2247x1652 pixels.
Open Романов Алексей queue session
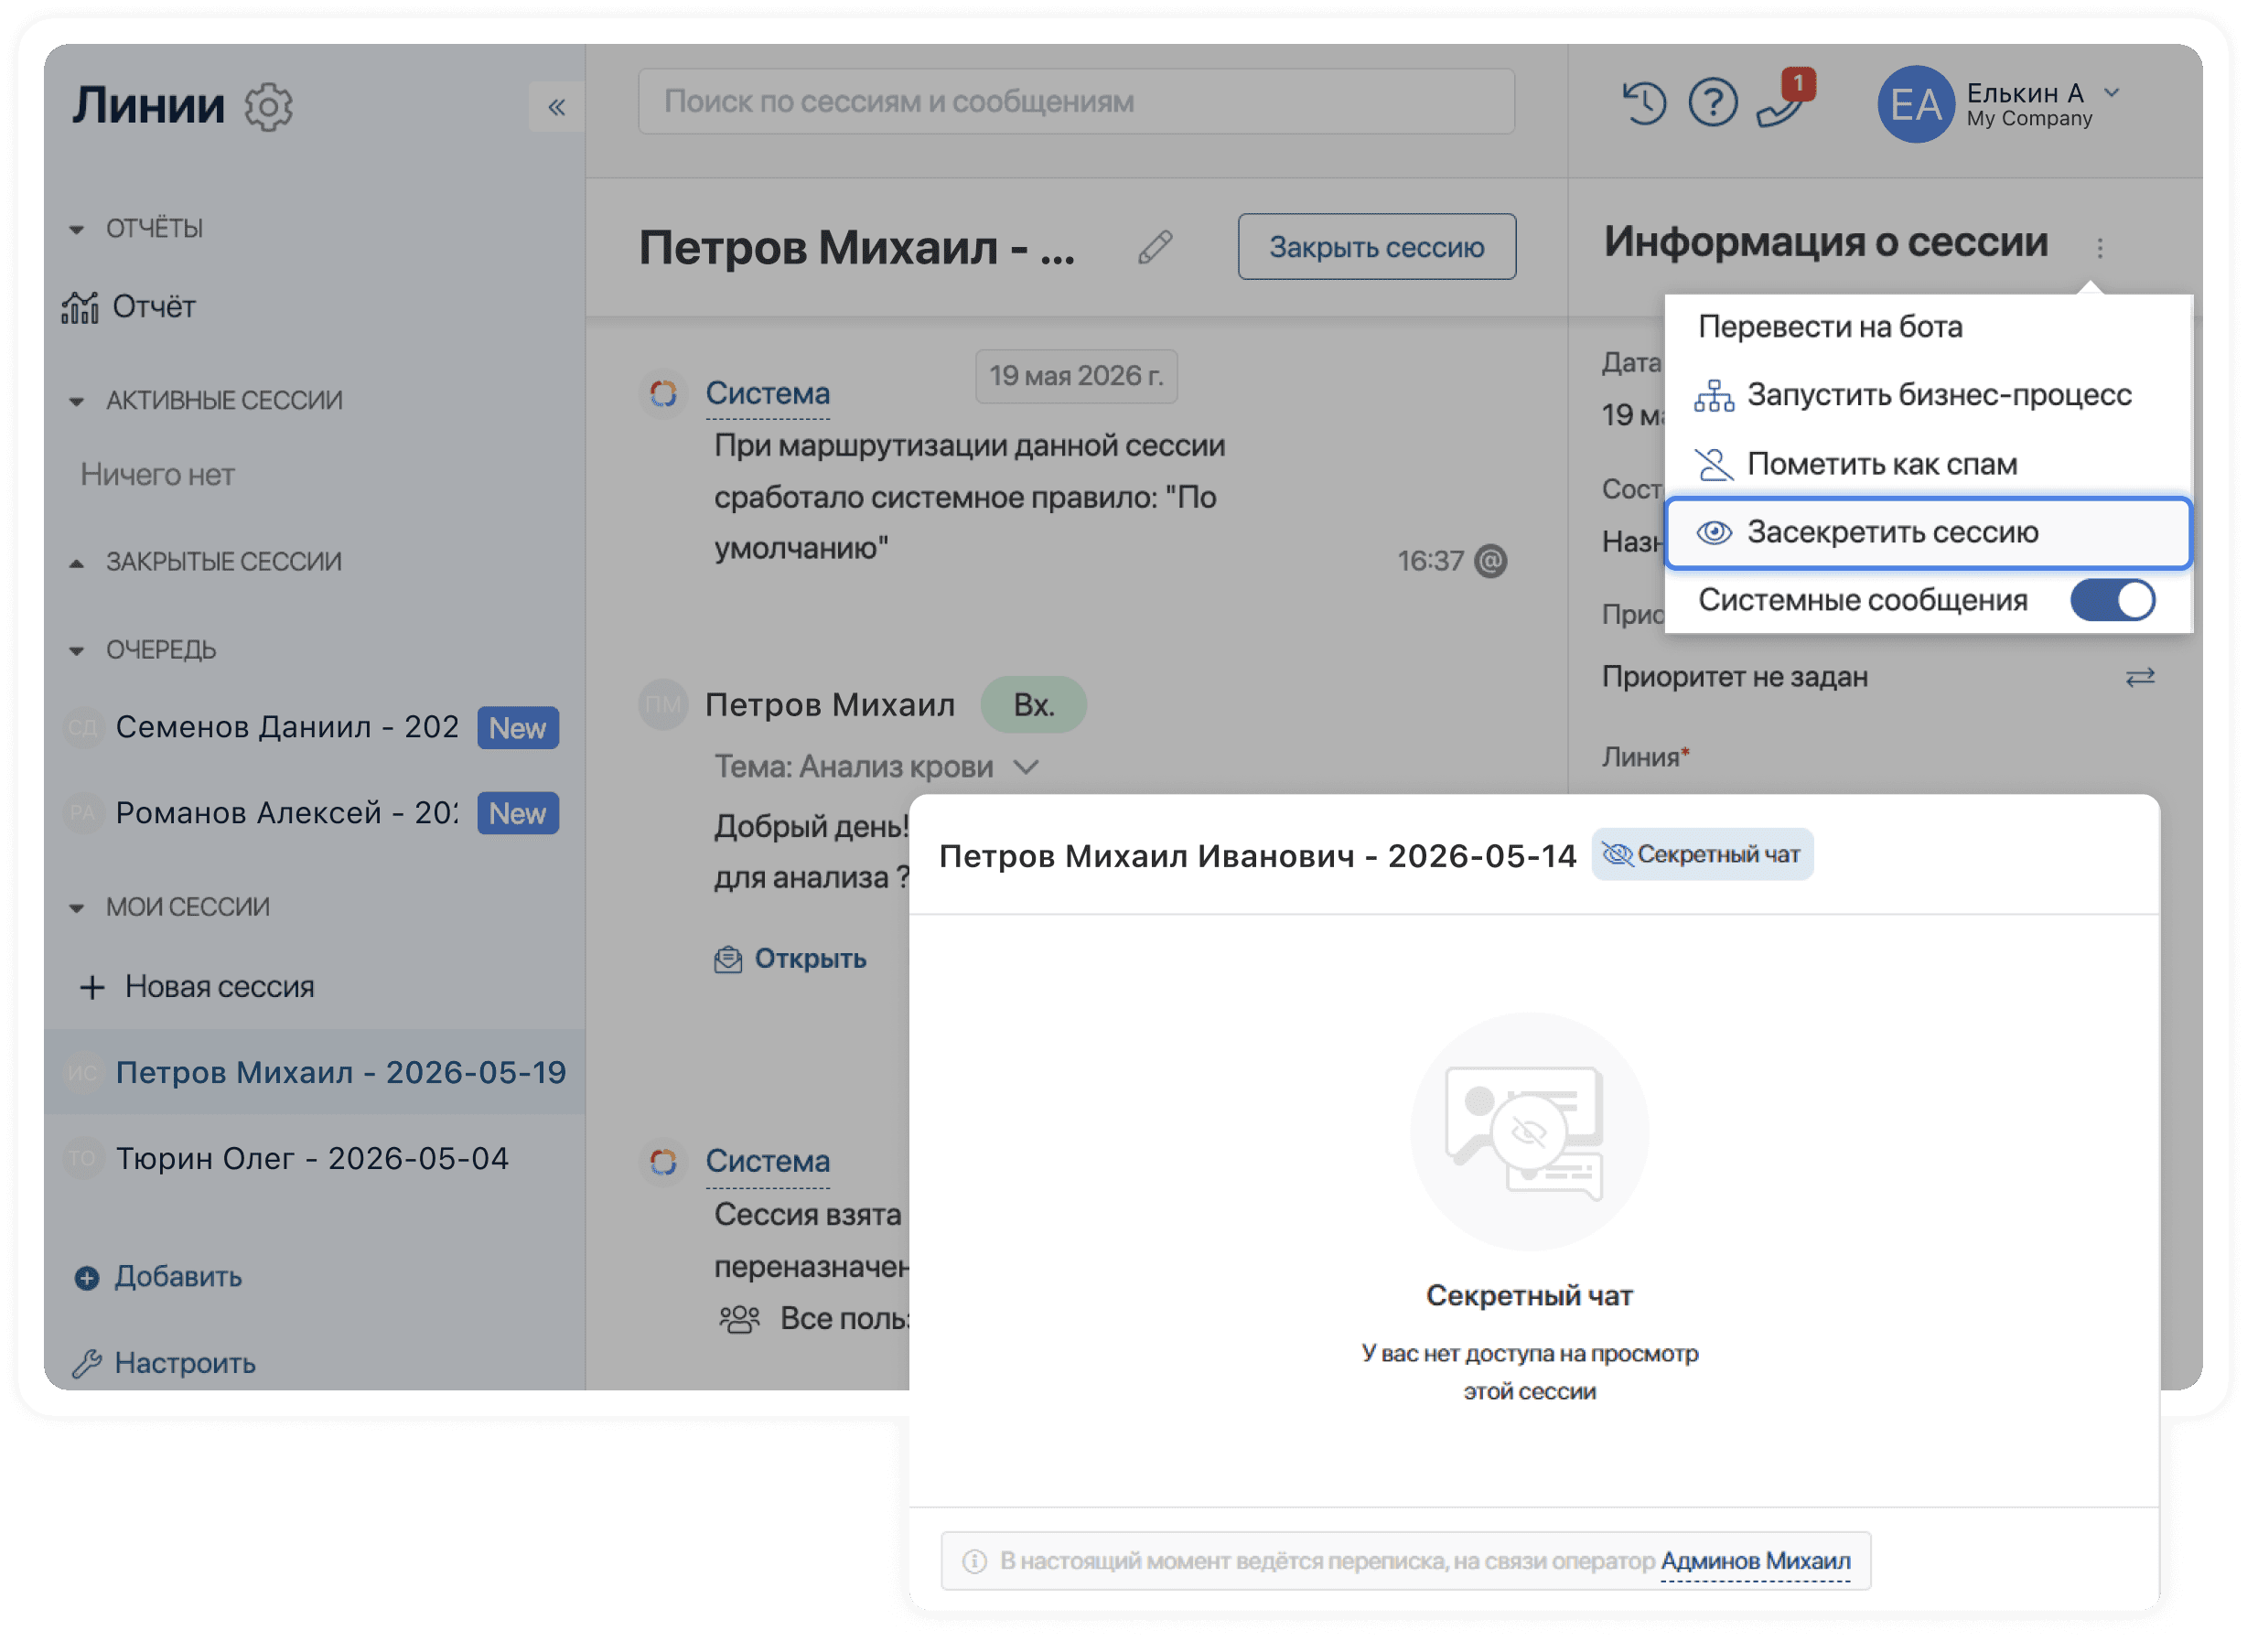[313, 814]
